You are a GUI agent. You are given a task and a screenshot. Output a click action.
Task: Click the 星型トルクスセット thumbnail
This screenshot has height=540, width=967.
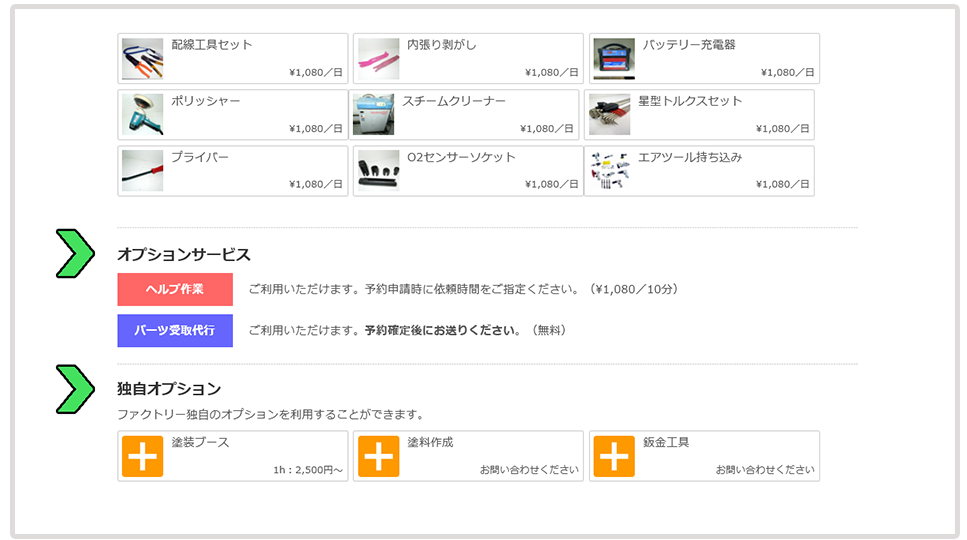[609, 115]
